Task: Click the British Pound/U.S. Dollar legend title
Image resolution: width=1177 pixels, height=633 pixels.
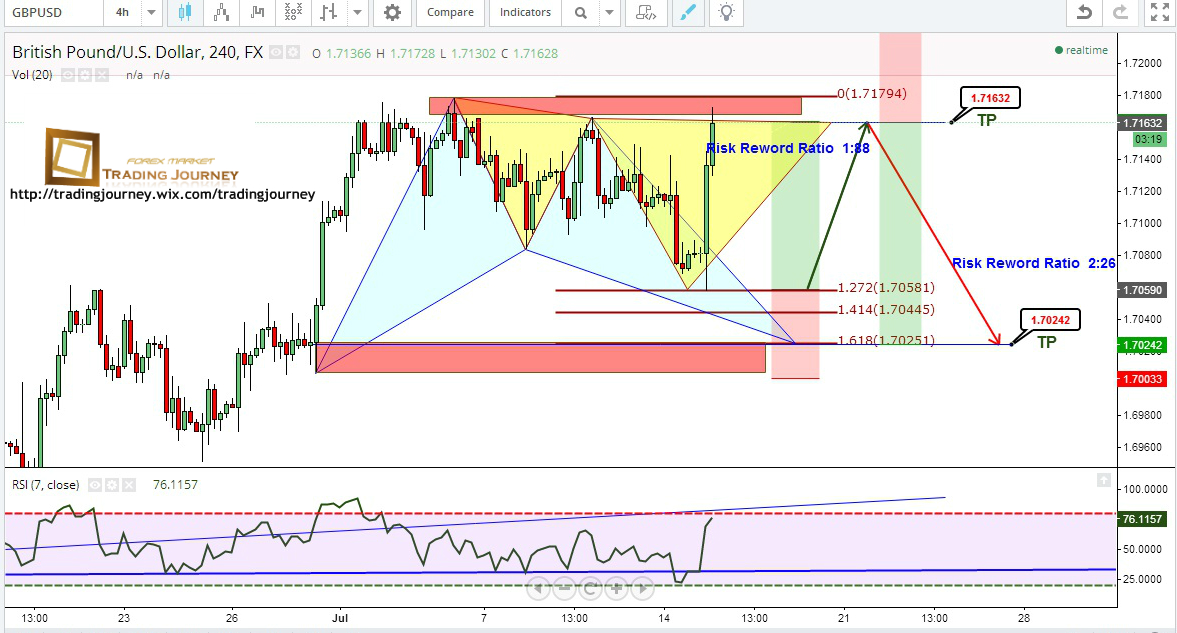Action: 137,52
